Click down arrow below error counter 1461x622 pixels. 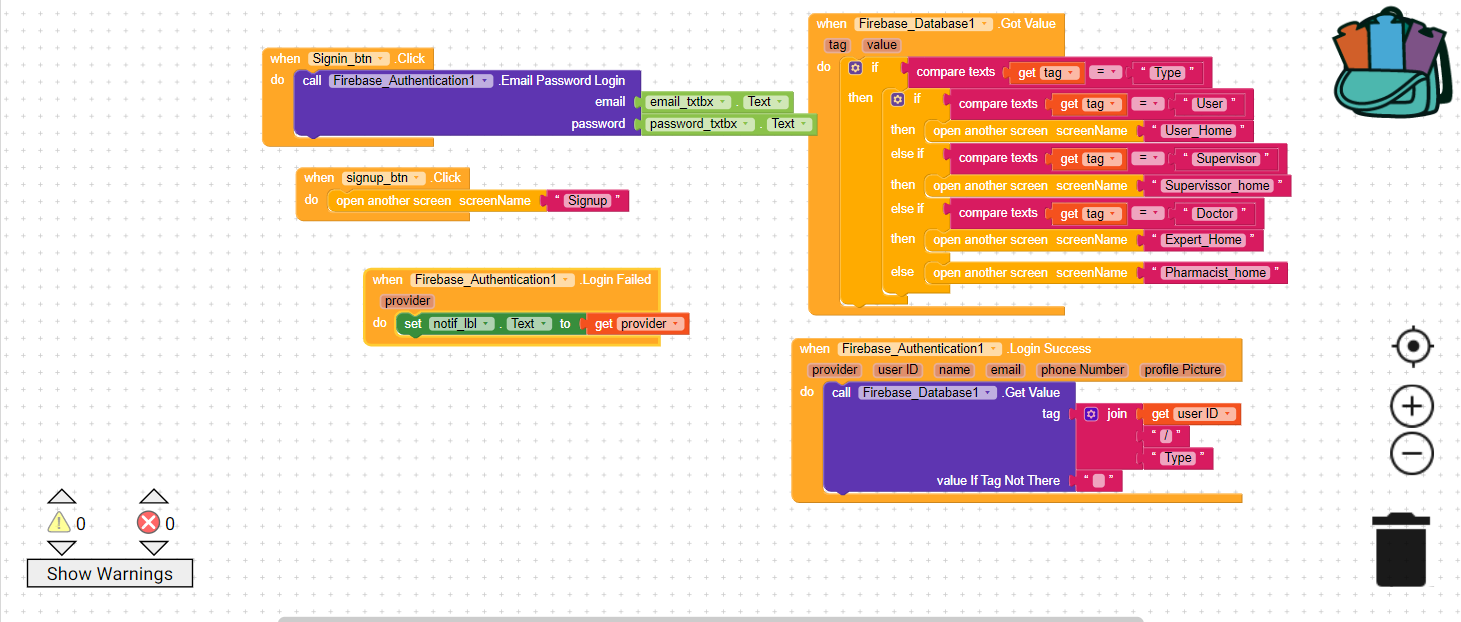pyautogui.click(x=153, y=548)
